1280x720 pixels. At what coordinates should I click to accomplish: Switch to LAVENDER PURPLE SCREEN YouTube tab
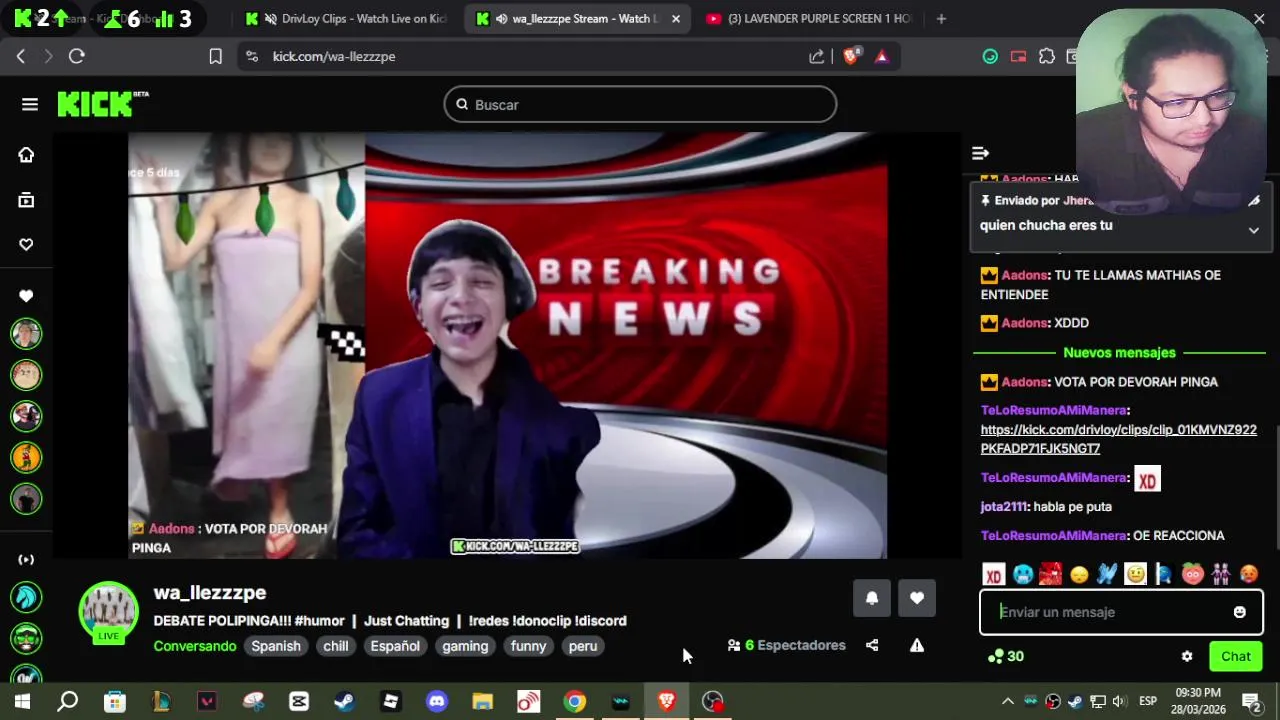tap(808, 18)
